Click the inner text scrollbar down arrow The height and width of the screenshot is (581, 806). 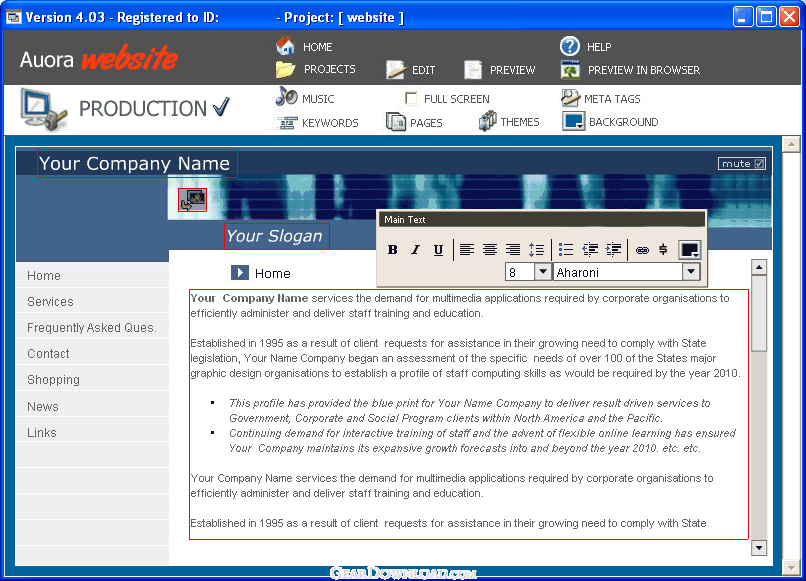(x=759, y=548)
